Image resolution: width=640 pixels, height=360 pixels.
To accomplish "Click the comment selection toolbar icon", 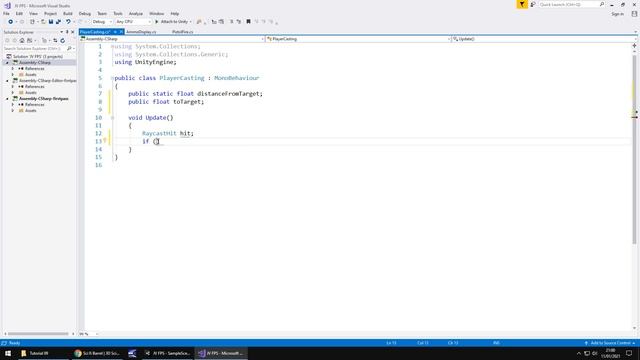I will (x=231, y=22).
